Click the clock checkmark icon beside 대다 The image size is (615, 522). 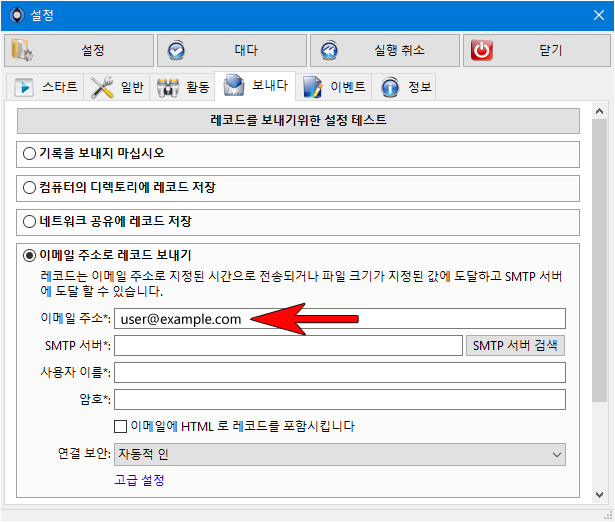coord(176,50)
